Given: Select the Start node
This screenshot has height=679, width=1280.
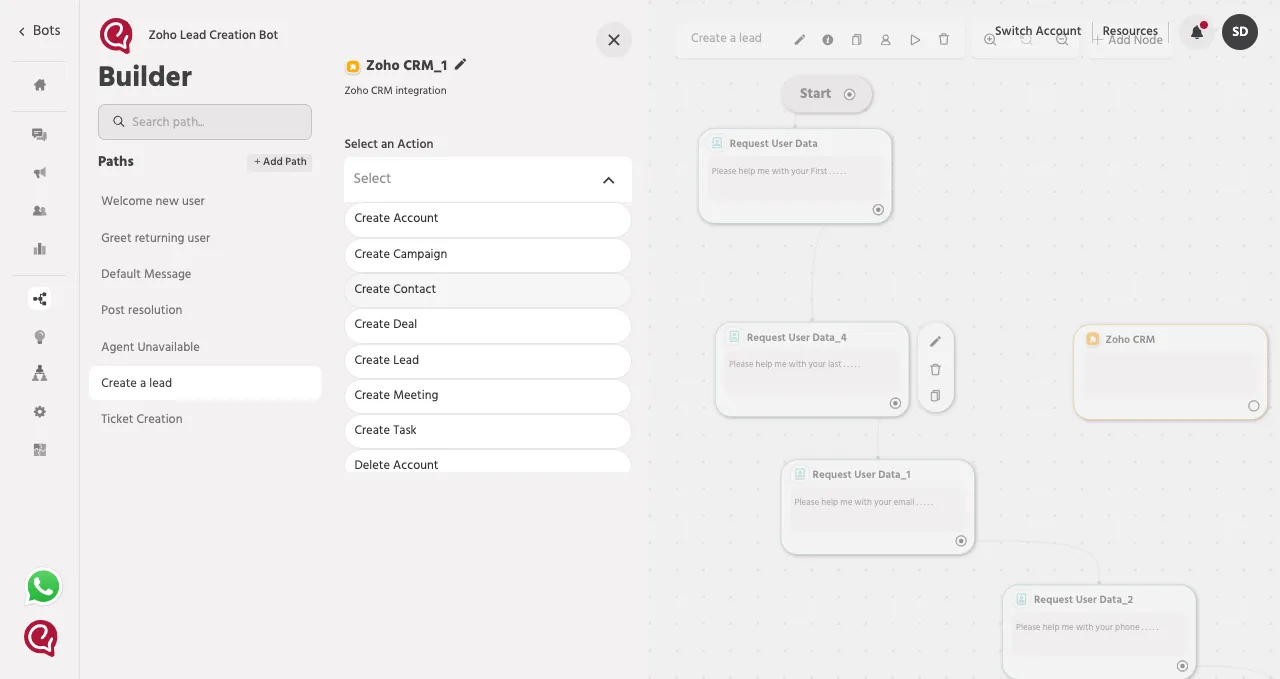Looking at the screenshot, I should 827,94.
